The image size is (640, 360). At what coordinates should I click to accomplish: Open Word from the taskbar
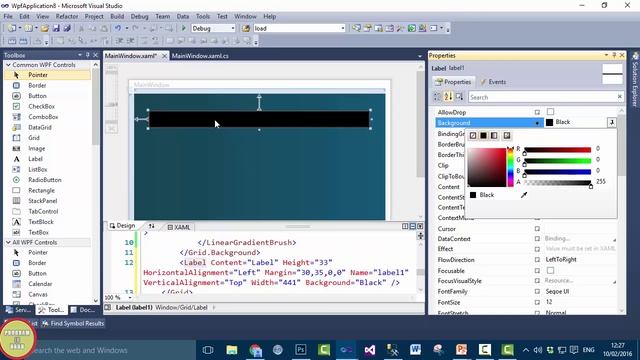tap(416, 350)
